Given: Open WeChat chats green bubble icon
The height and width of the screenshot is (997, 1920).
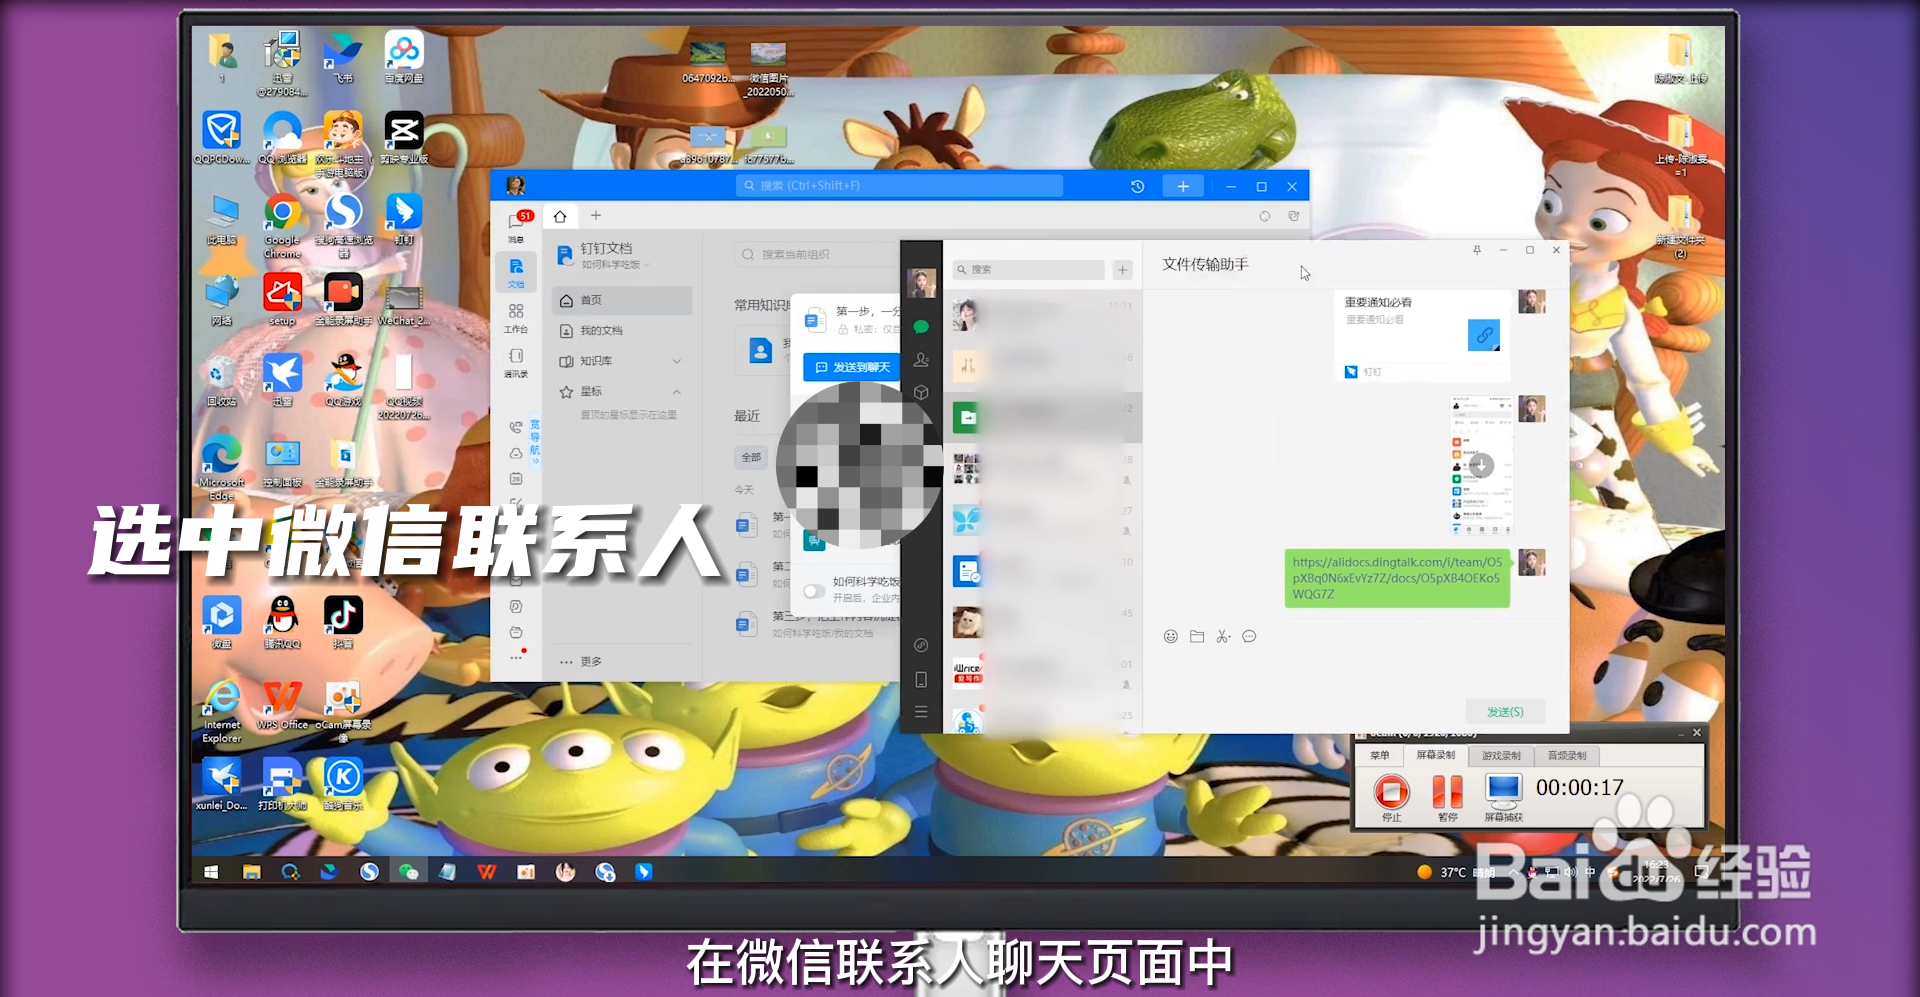Looking at the screenshot, I should click(x=921, y=326).
